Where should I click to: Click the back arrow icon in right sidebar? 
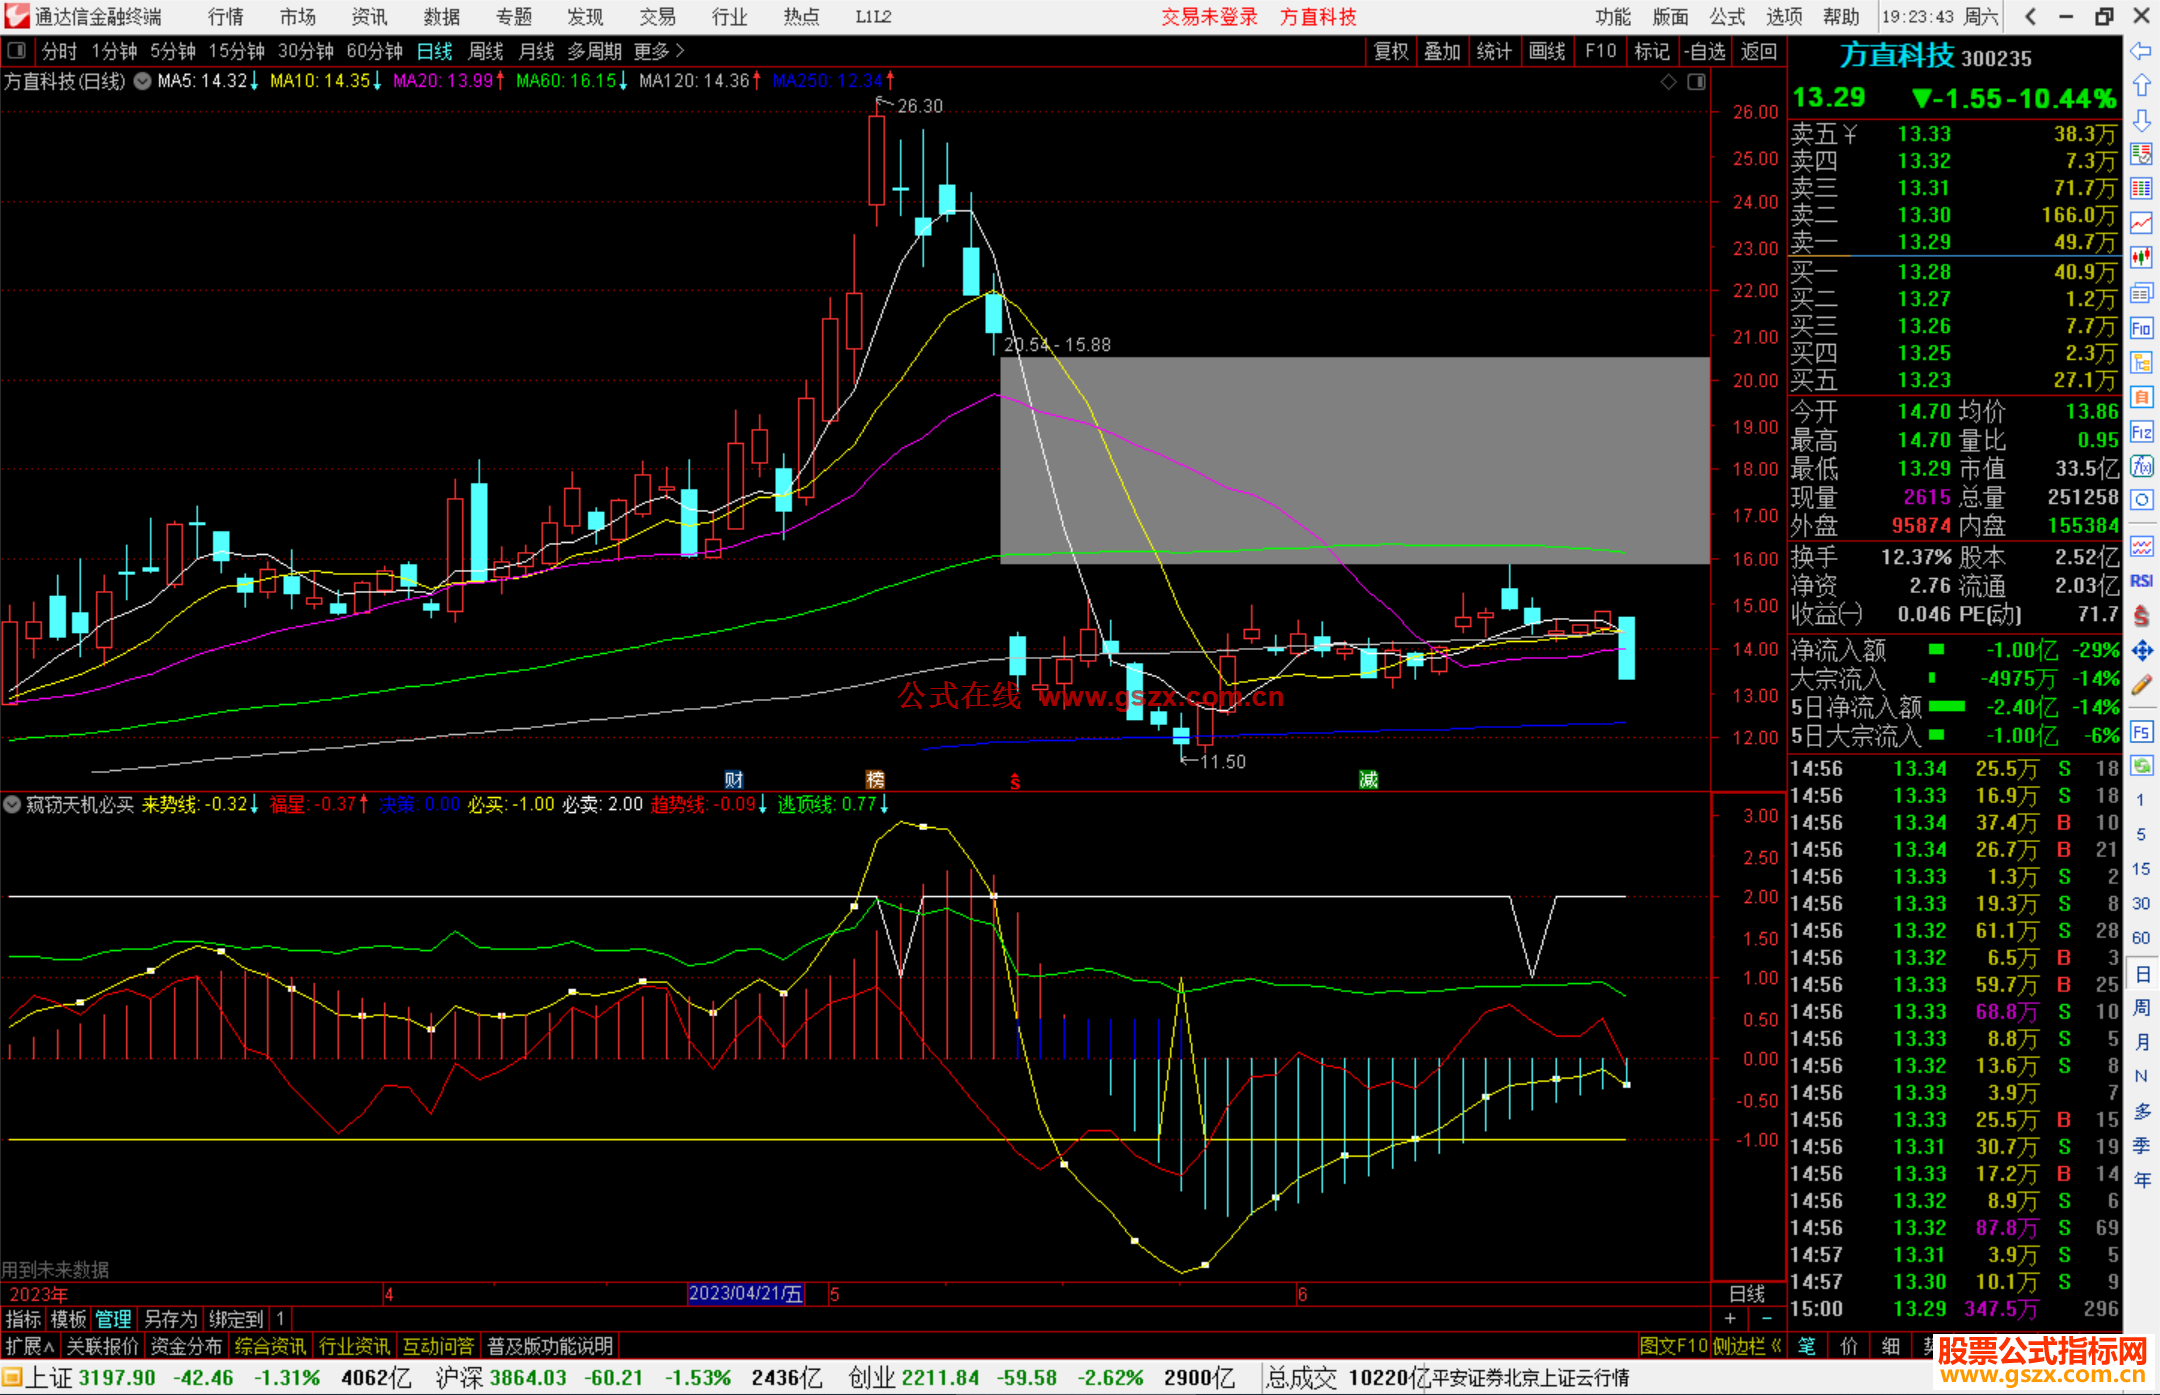tap(2141, 51)
